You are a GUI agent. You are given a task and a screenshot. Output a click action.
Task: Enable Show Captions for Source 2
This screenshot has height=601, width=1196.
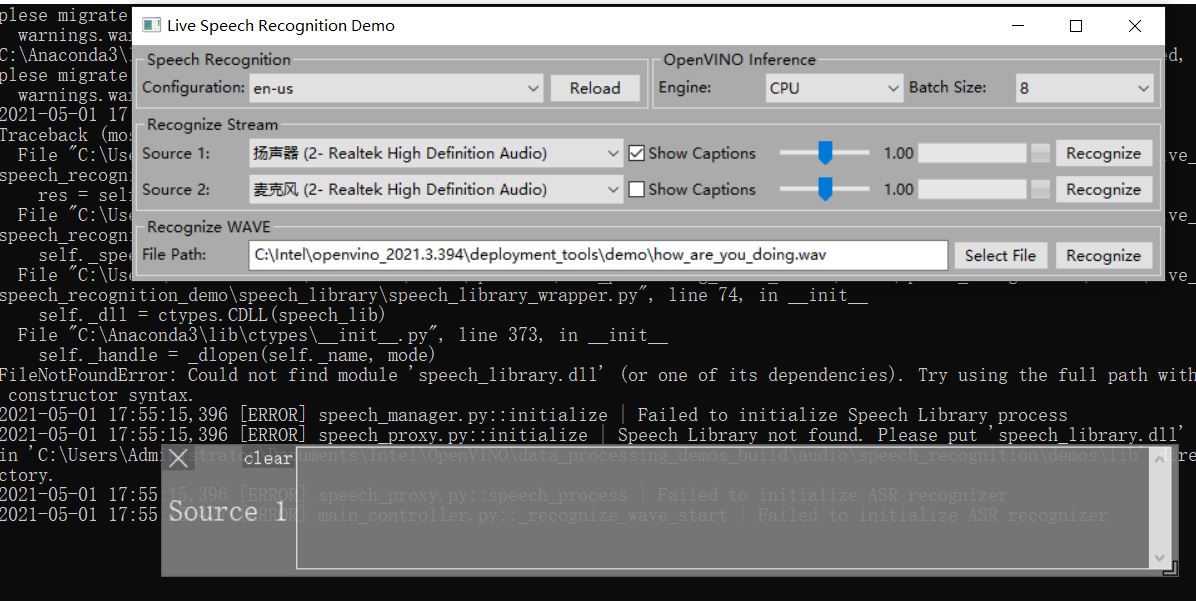(x=637, y=189)
